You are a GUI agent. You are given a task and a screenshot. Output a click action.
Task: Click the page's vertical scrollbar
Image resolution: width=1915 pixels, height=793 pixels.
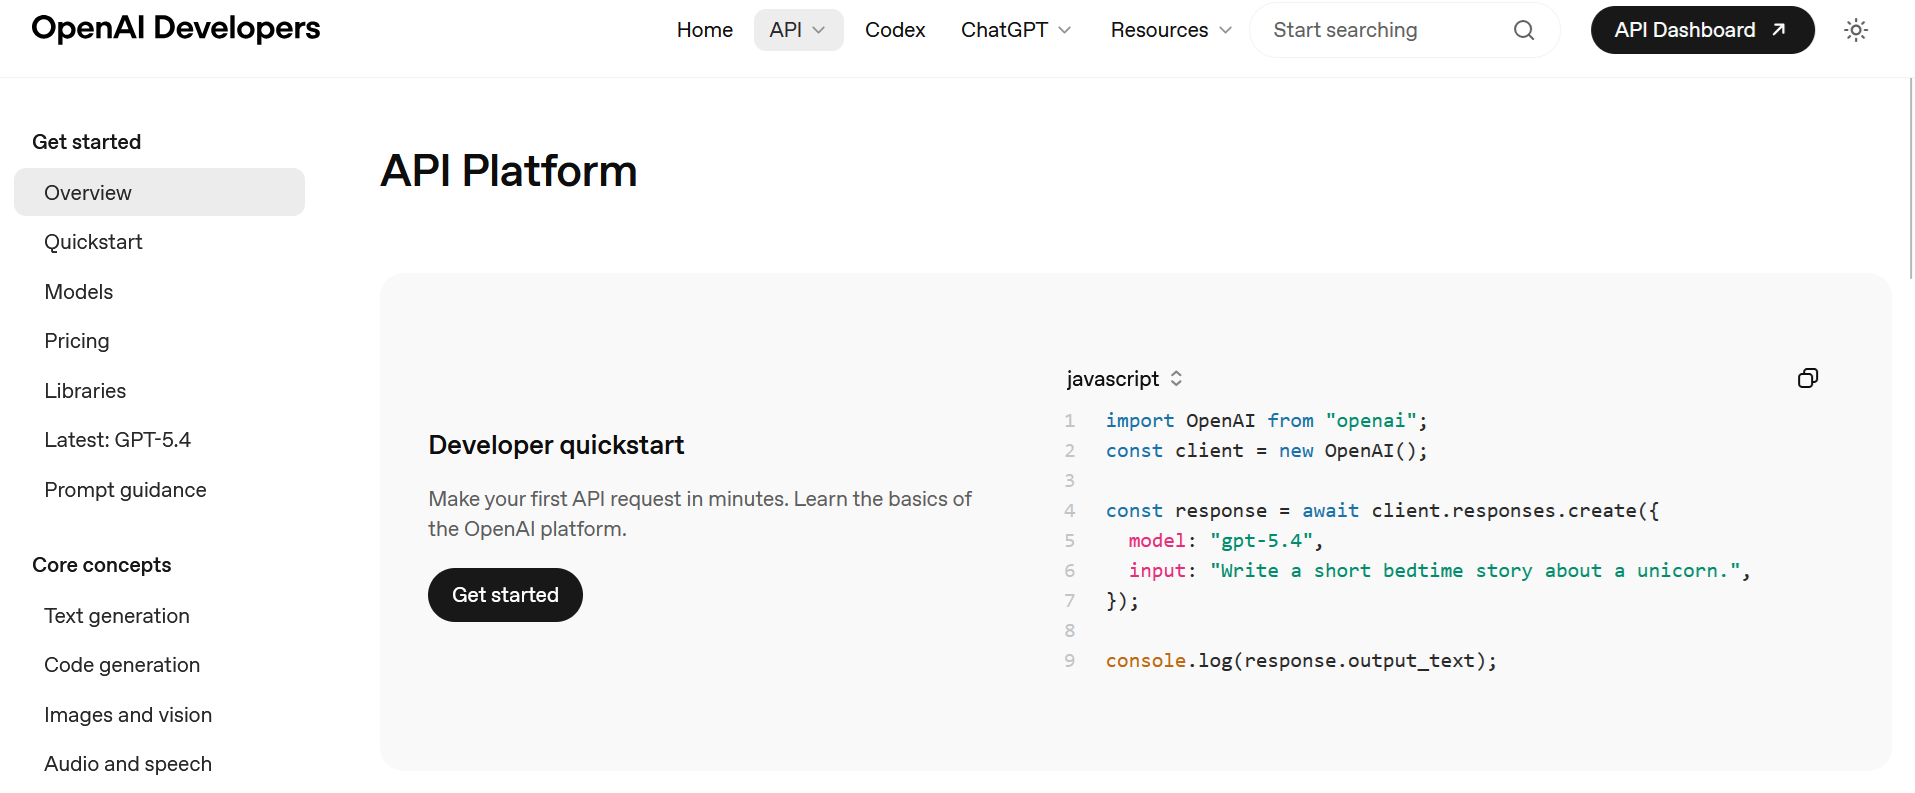[1910, 180]
